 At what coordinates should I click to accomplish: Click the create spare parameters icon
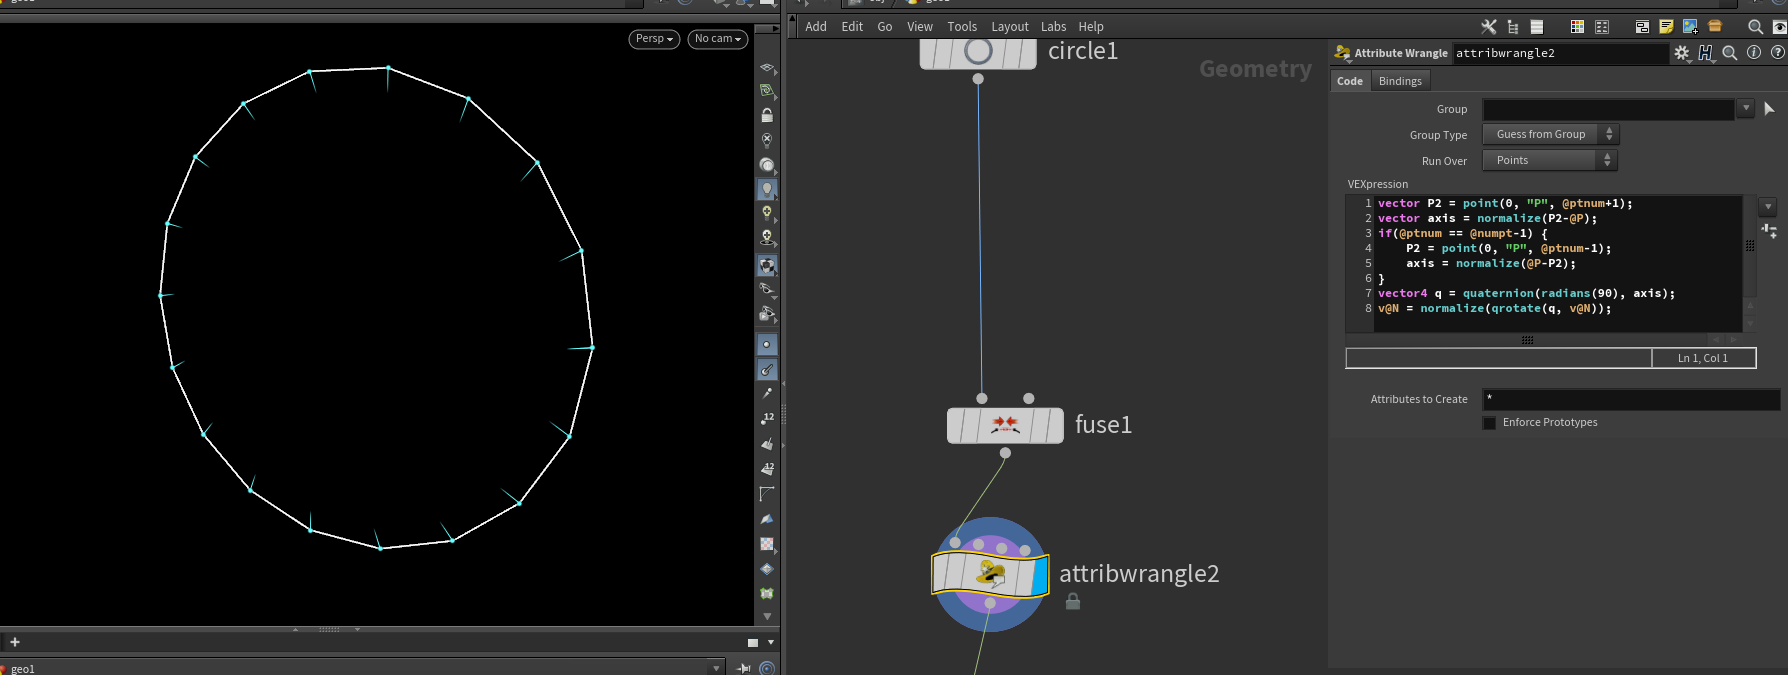1768,231
